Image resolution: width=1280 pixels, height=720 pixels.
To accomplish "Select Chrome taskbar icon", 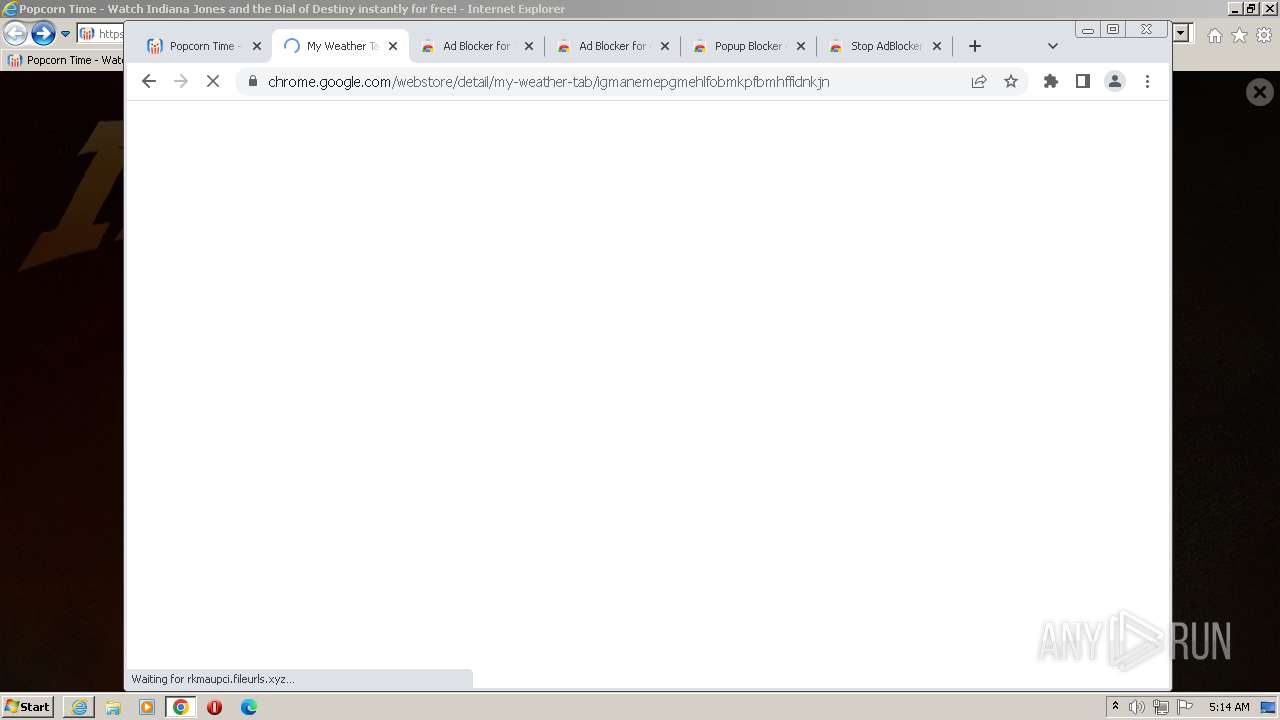I will (x=181, y=707).
